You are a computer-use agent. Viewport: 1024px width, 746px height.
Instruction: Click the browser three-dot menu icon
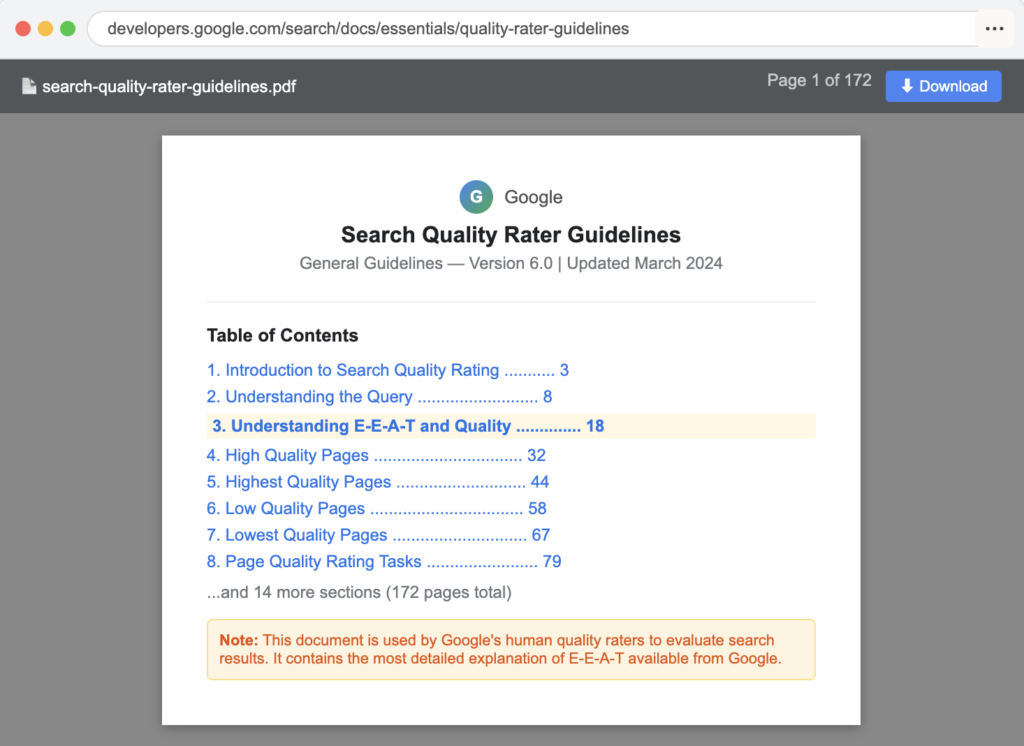[994, 29]
